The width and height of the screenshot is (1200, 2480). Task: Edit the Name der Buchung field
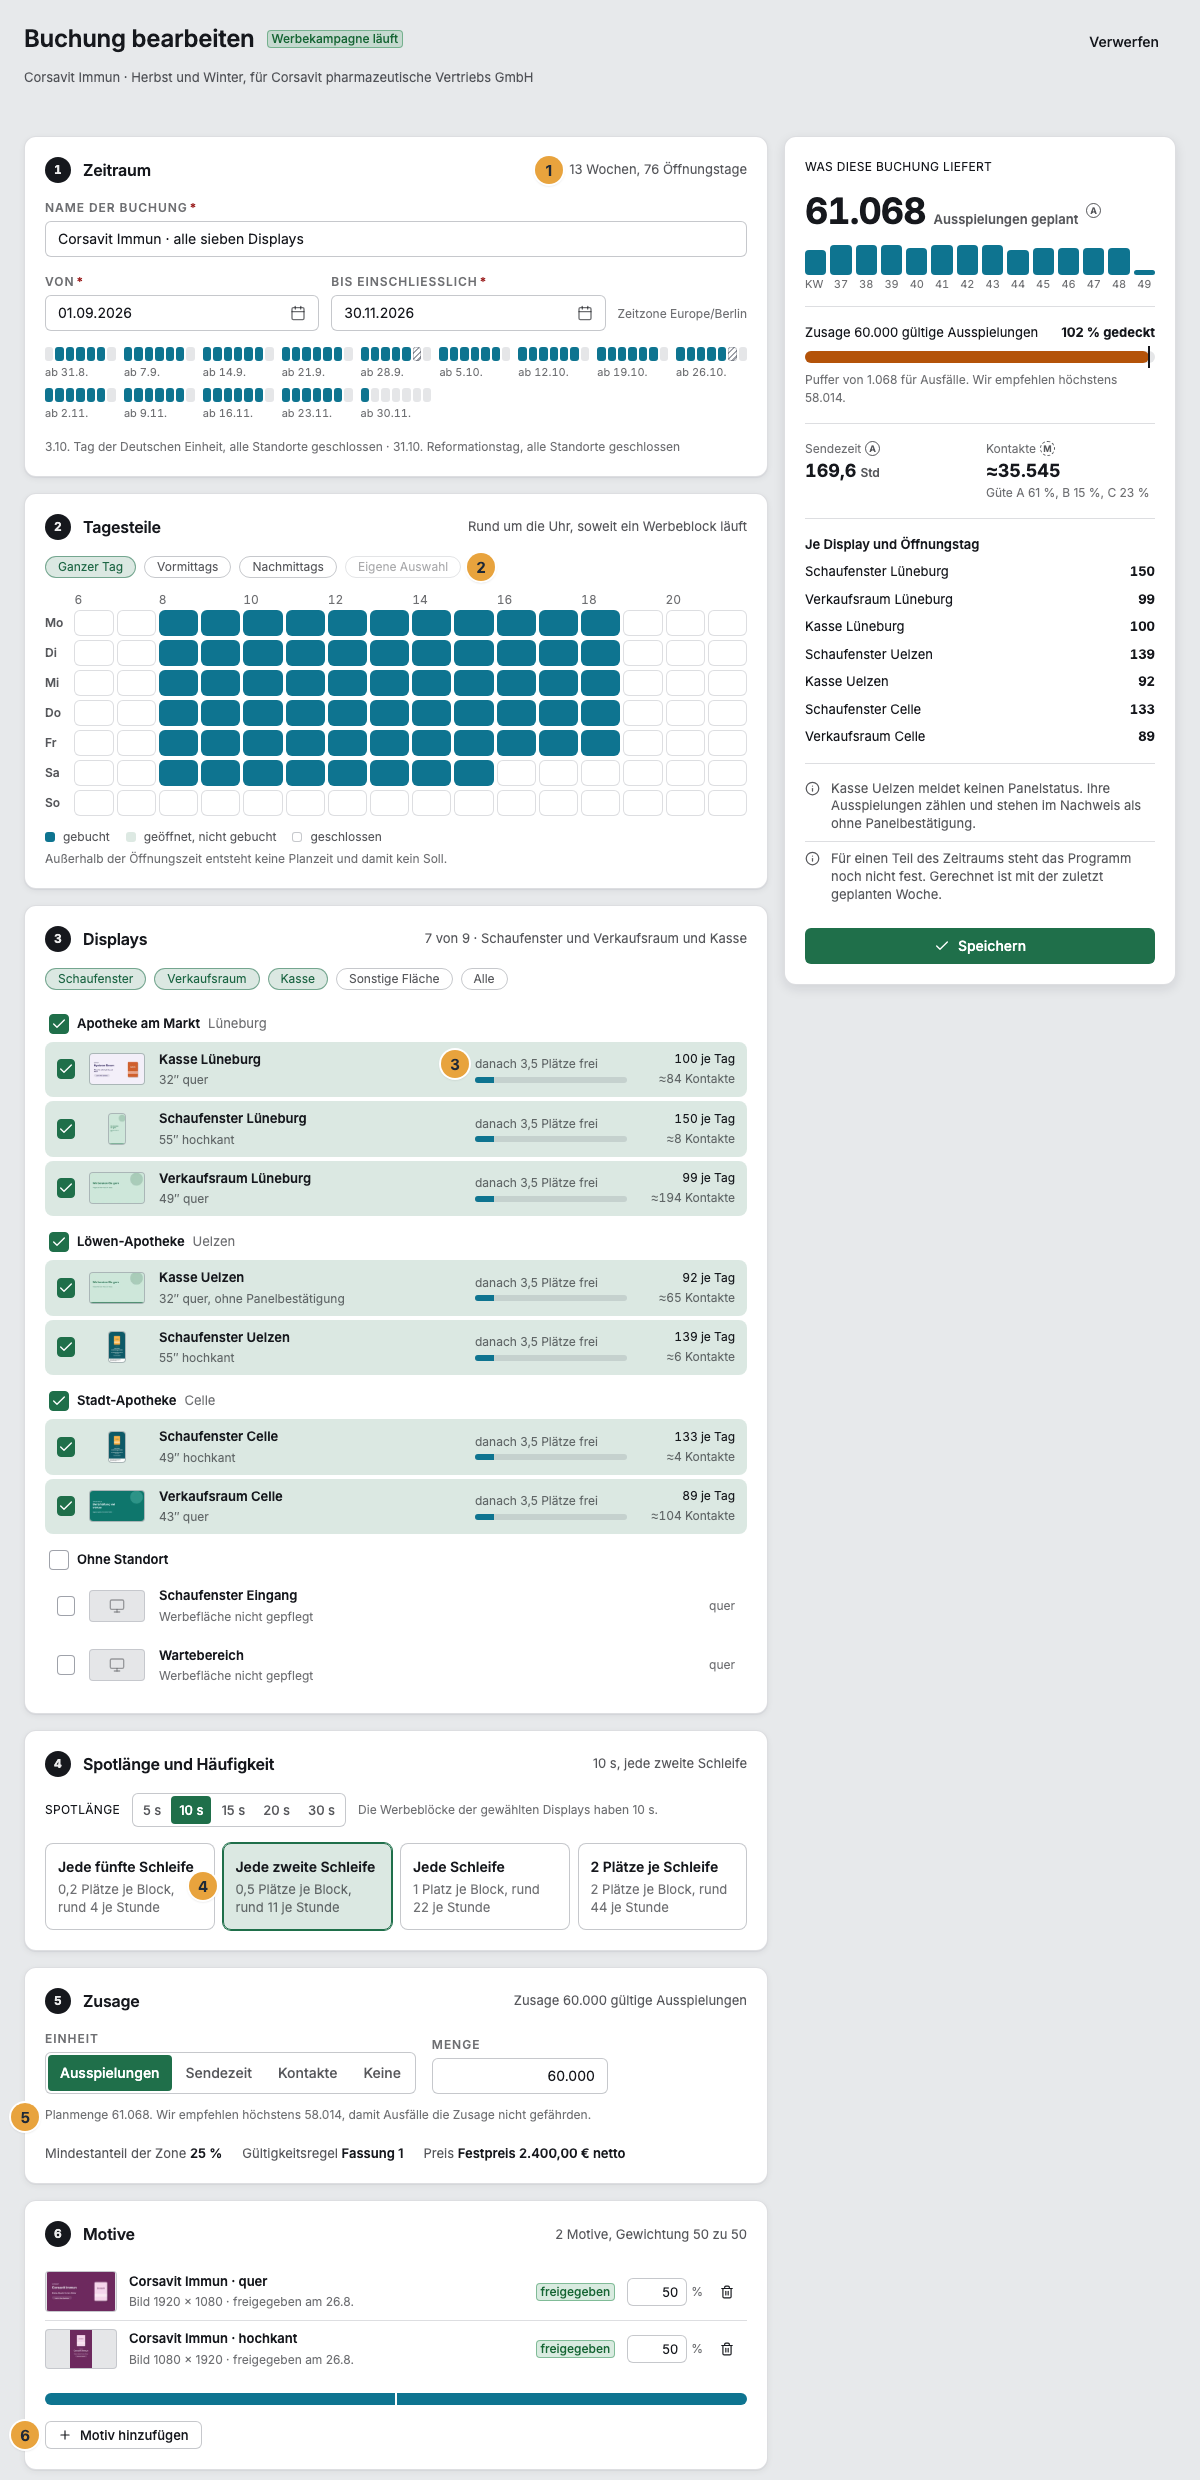point(396,239)
